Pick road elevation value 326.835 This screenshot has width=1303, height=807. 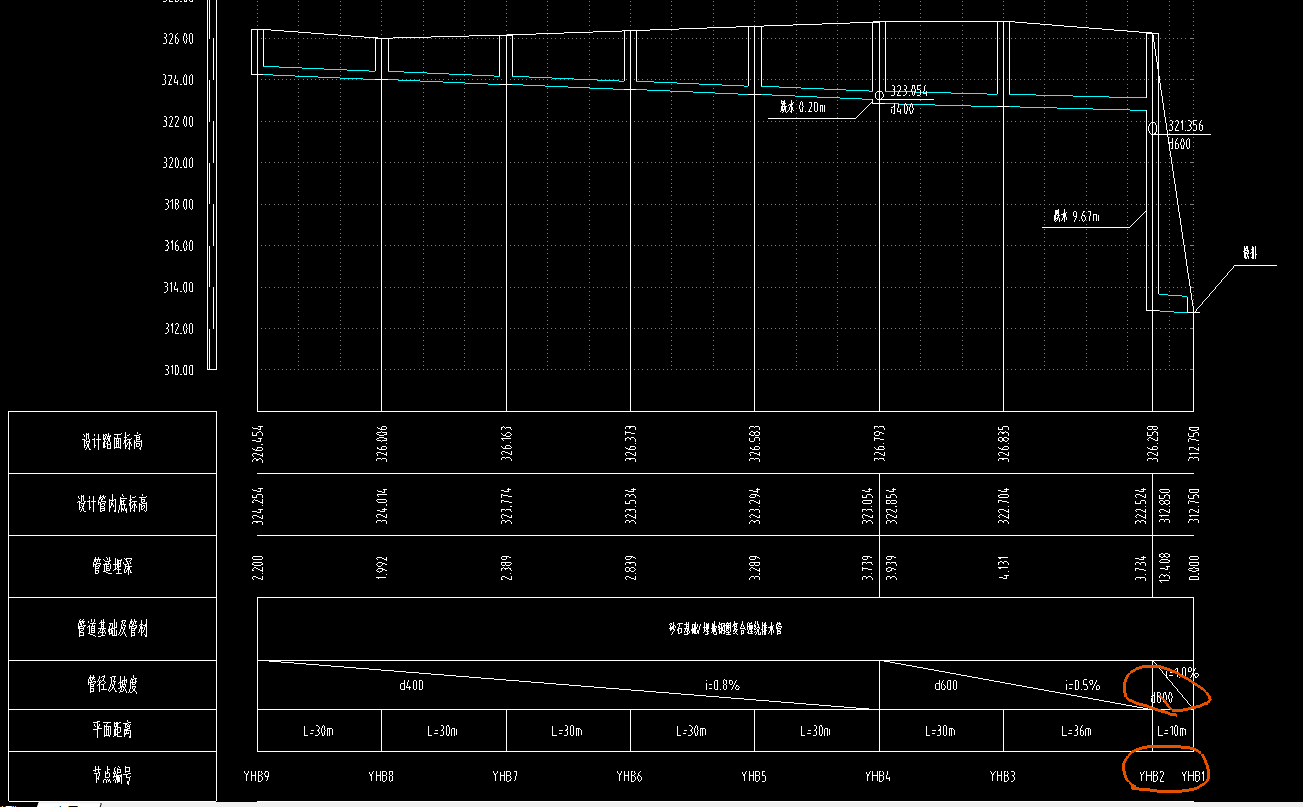click(x=1004, y=442)
